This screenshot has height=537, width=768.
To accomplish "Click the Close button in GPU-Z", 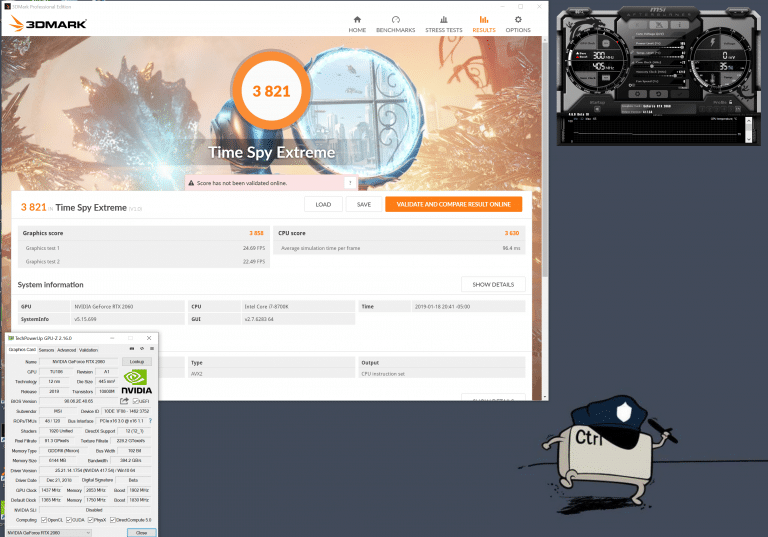I will (142, 533).
